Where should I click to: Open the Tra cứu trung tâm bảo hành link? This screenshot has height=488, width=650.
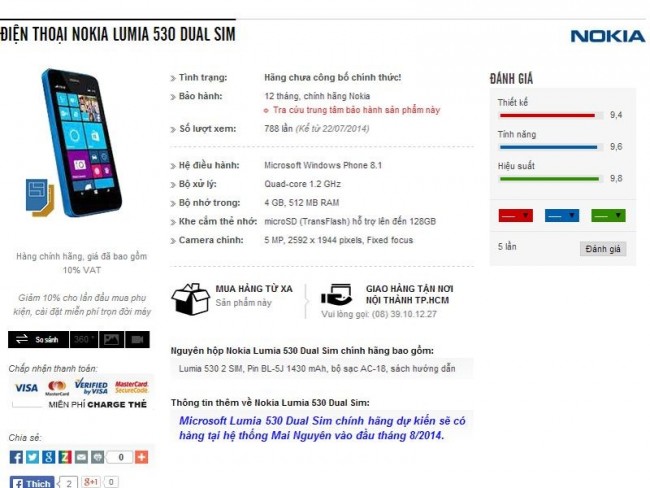pyautogui.click(x=356, y=110)
